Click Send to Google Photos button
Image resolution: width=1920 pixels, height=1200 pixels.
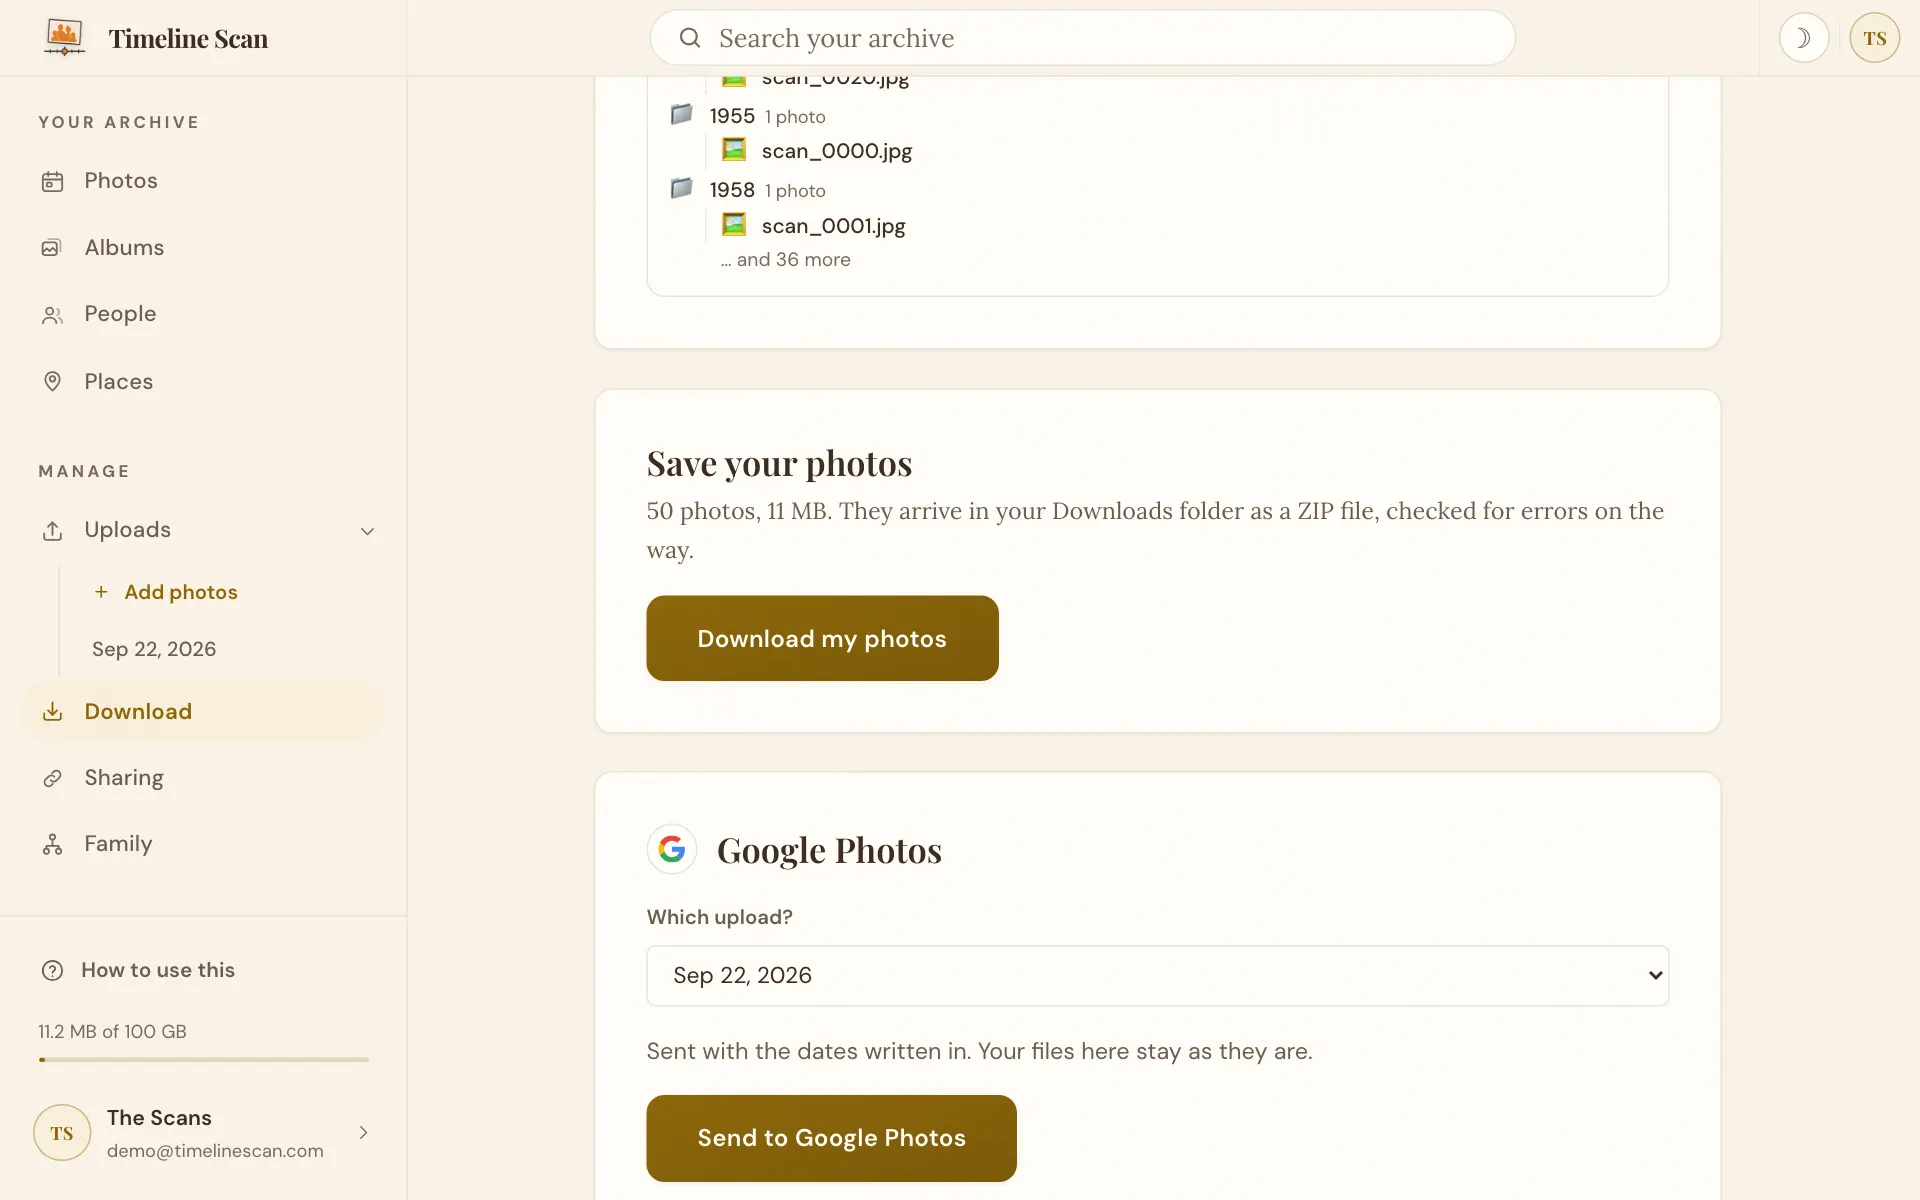(831, 1138)
